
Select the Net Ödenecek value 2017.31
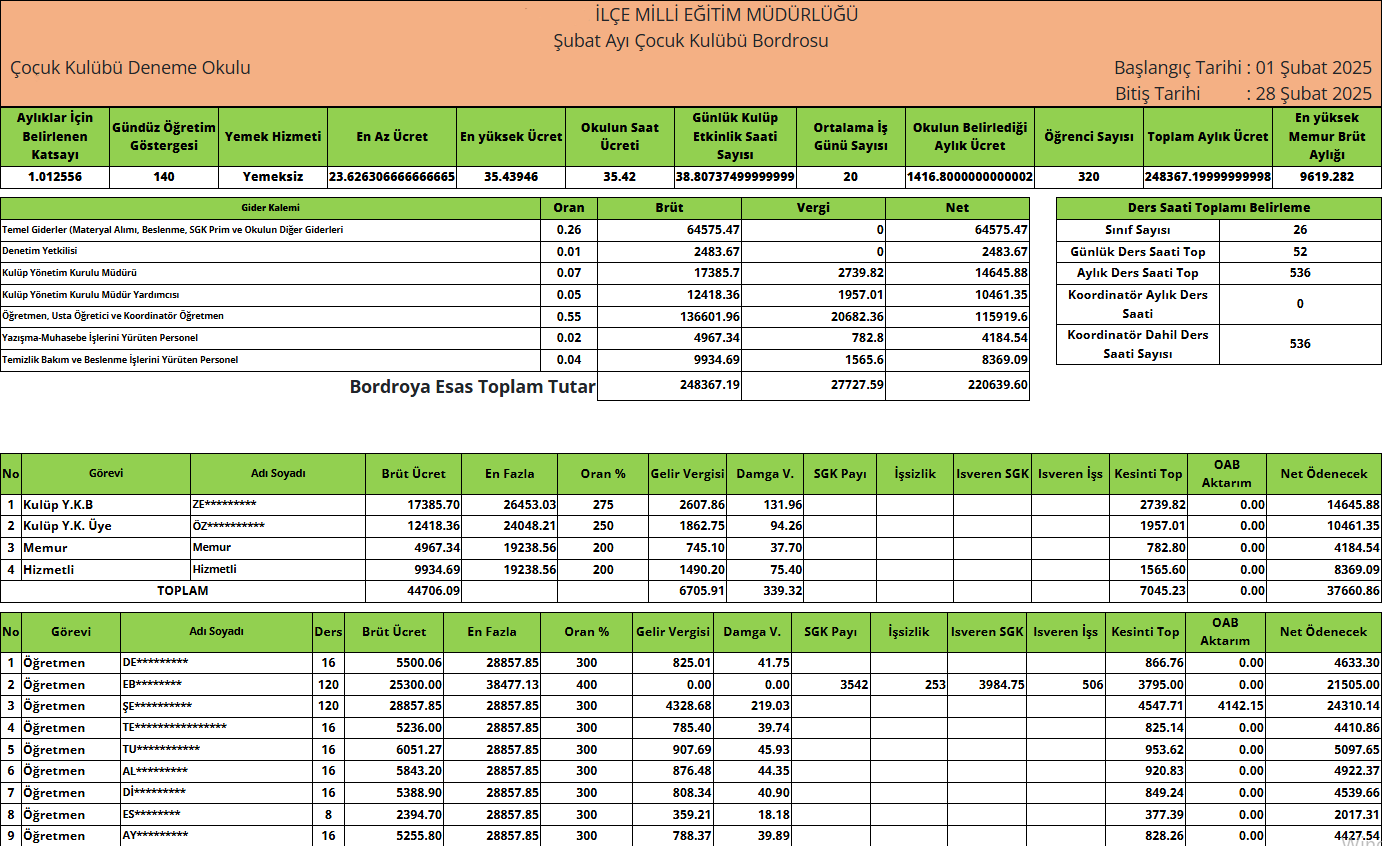point(1356,815)
